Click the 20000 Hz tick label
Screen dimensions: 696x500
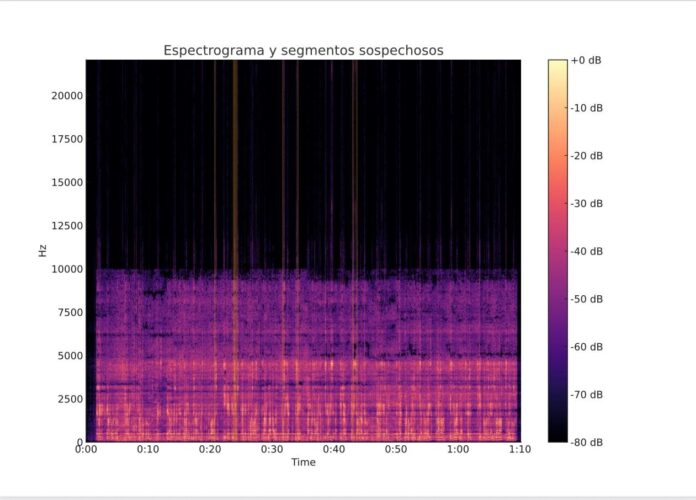(x=64, y=96)
